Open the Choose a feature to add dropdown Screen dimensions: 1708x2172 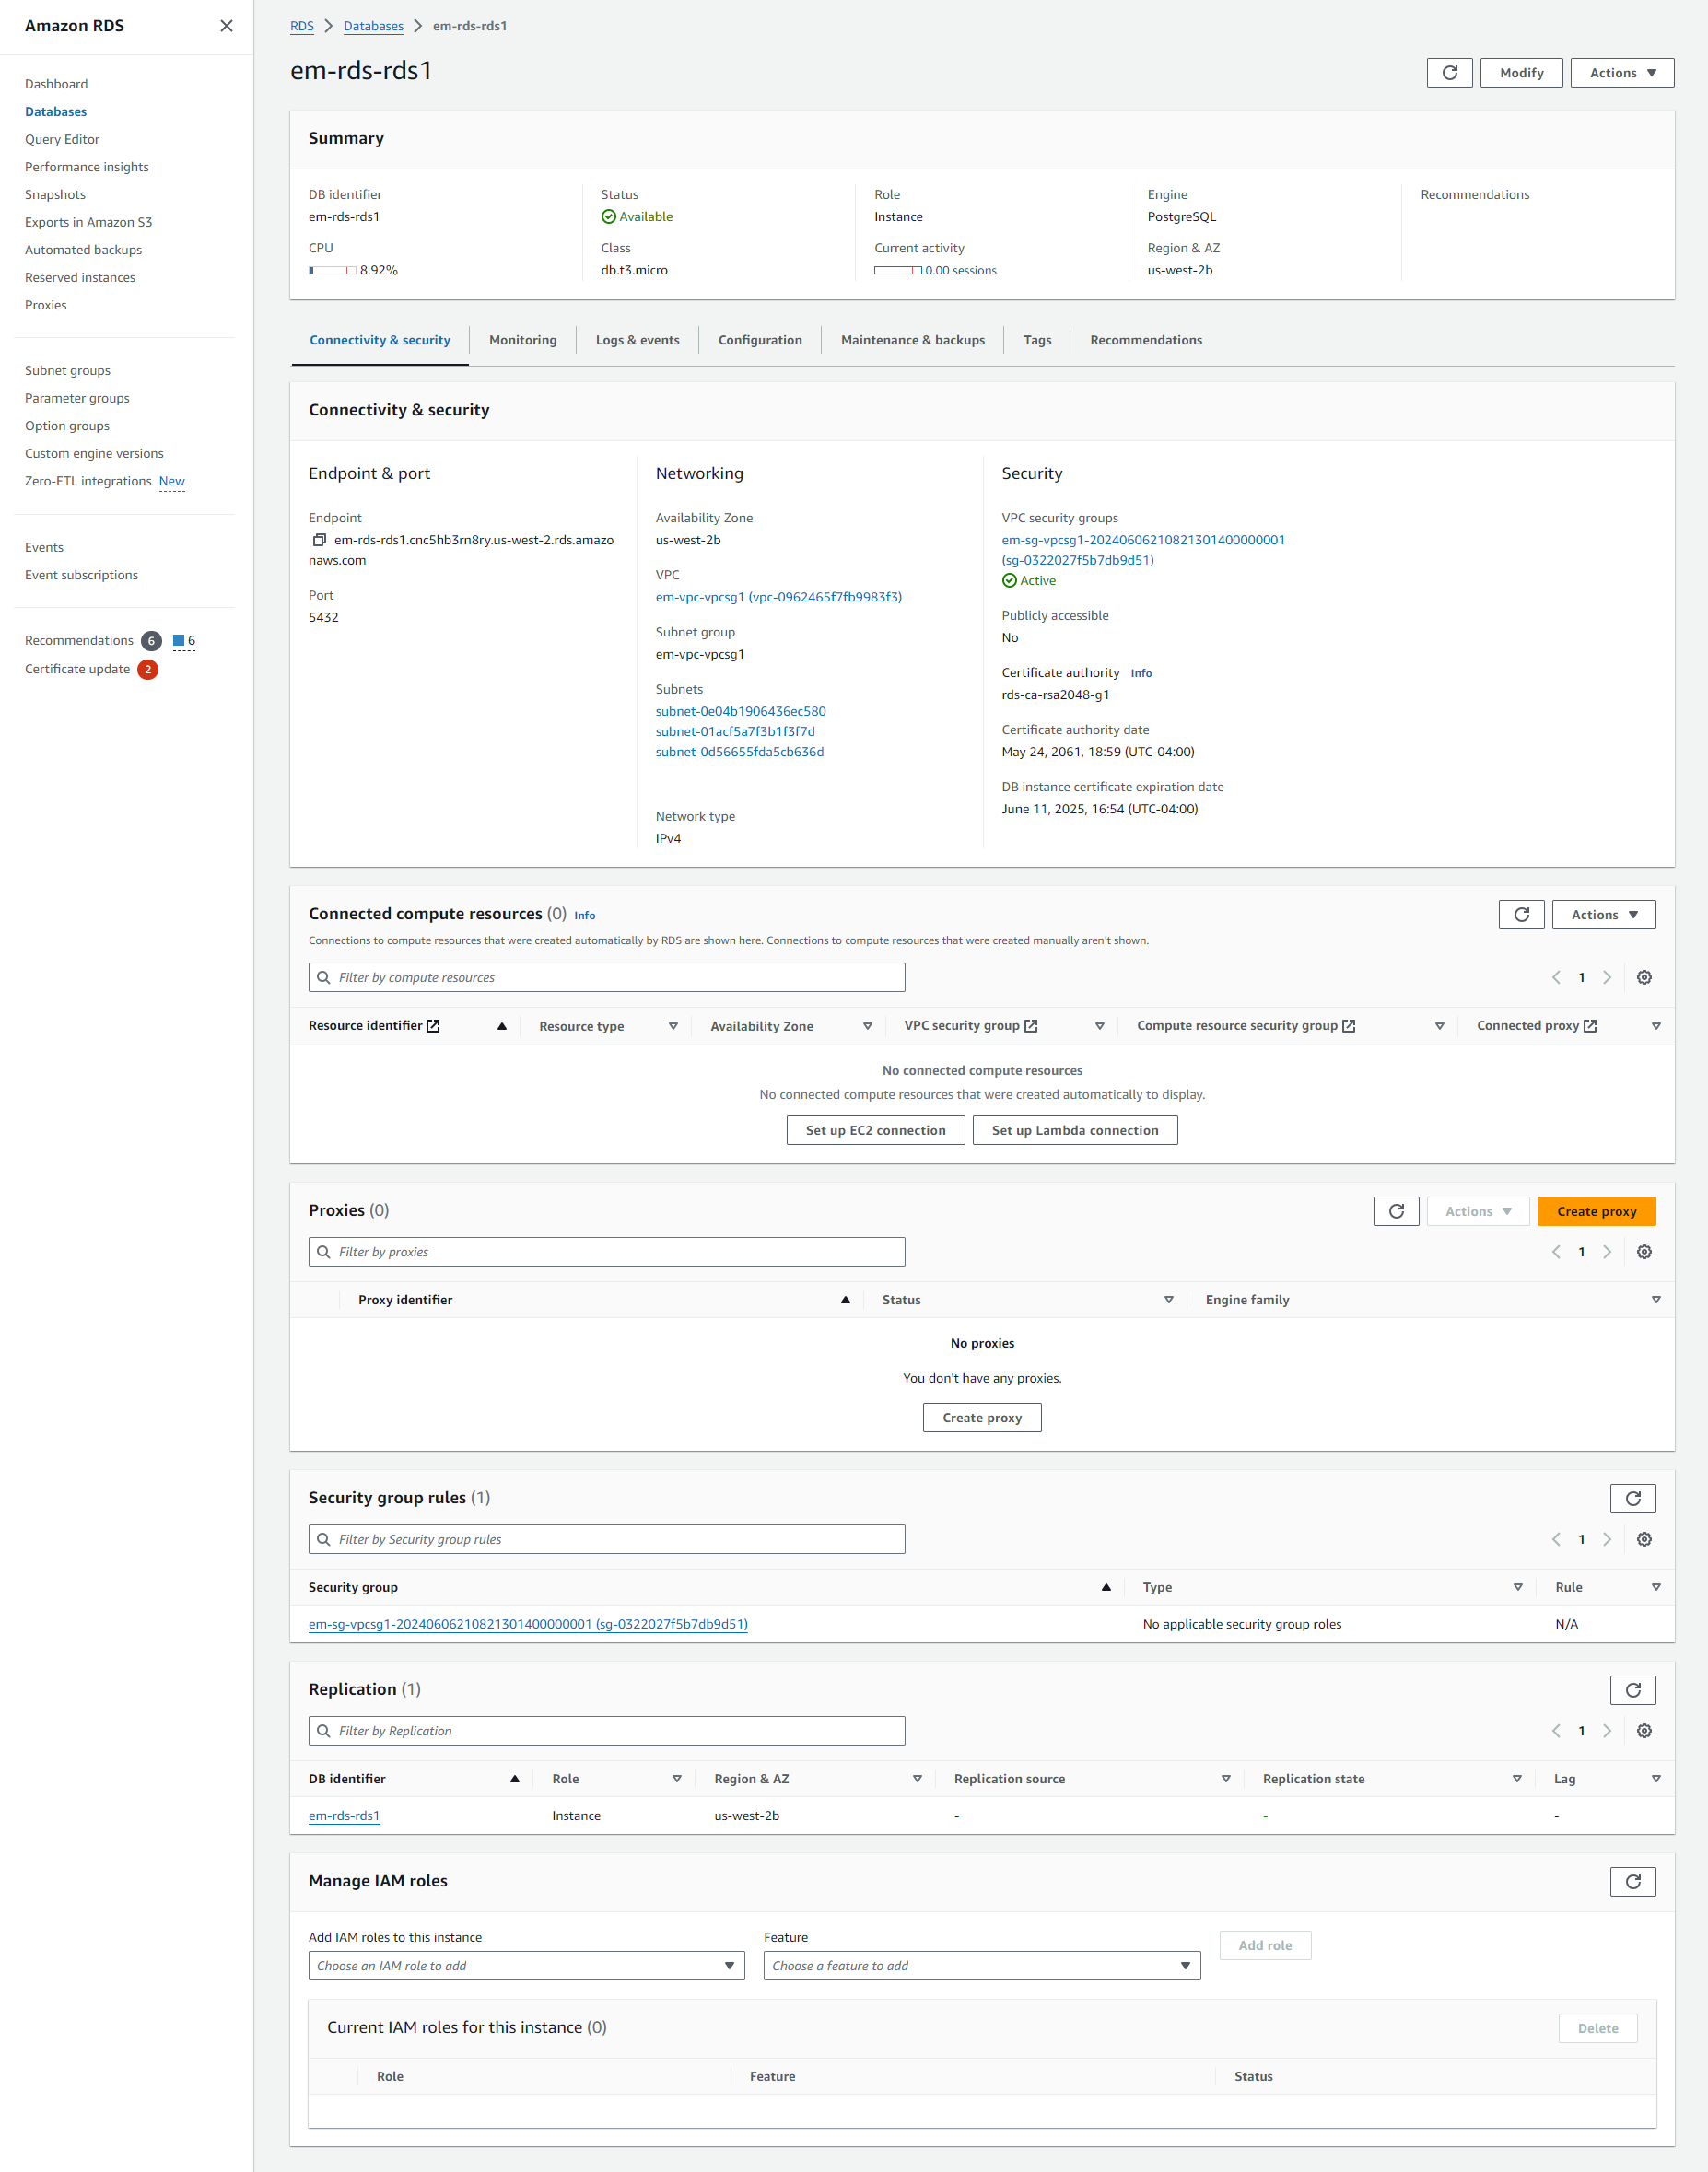click(x=981, y=1966)
